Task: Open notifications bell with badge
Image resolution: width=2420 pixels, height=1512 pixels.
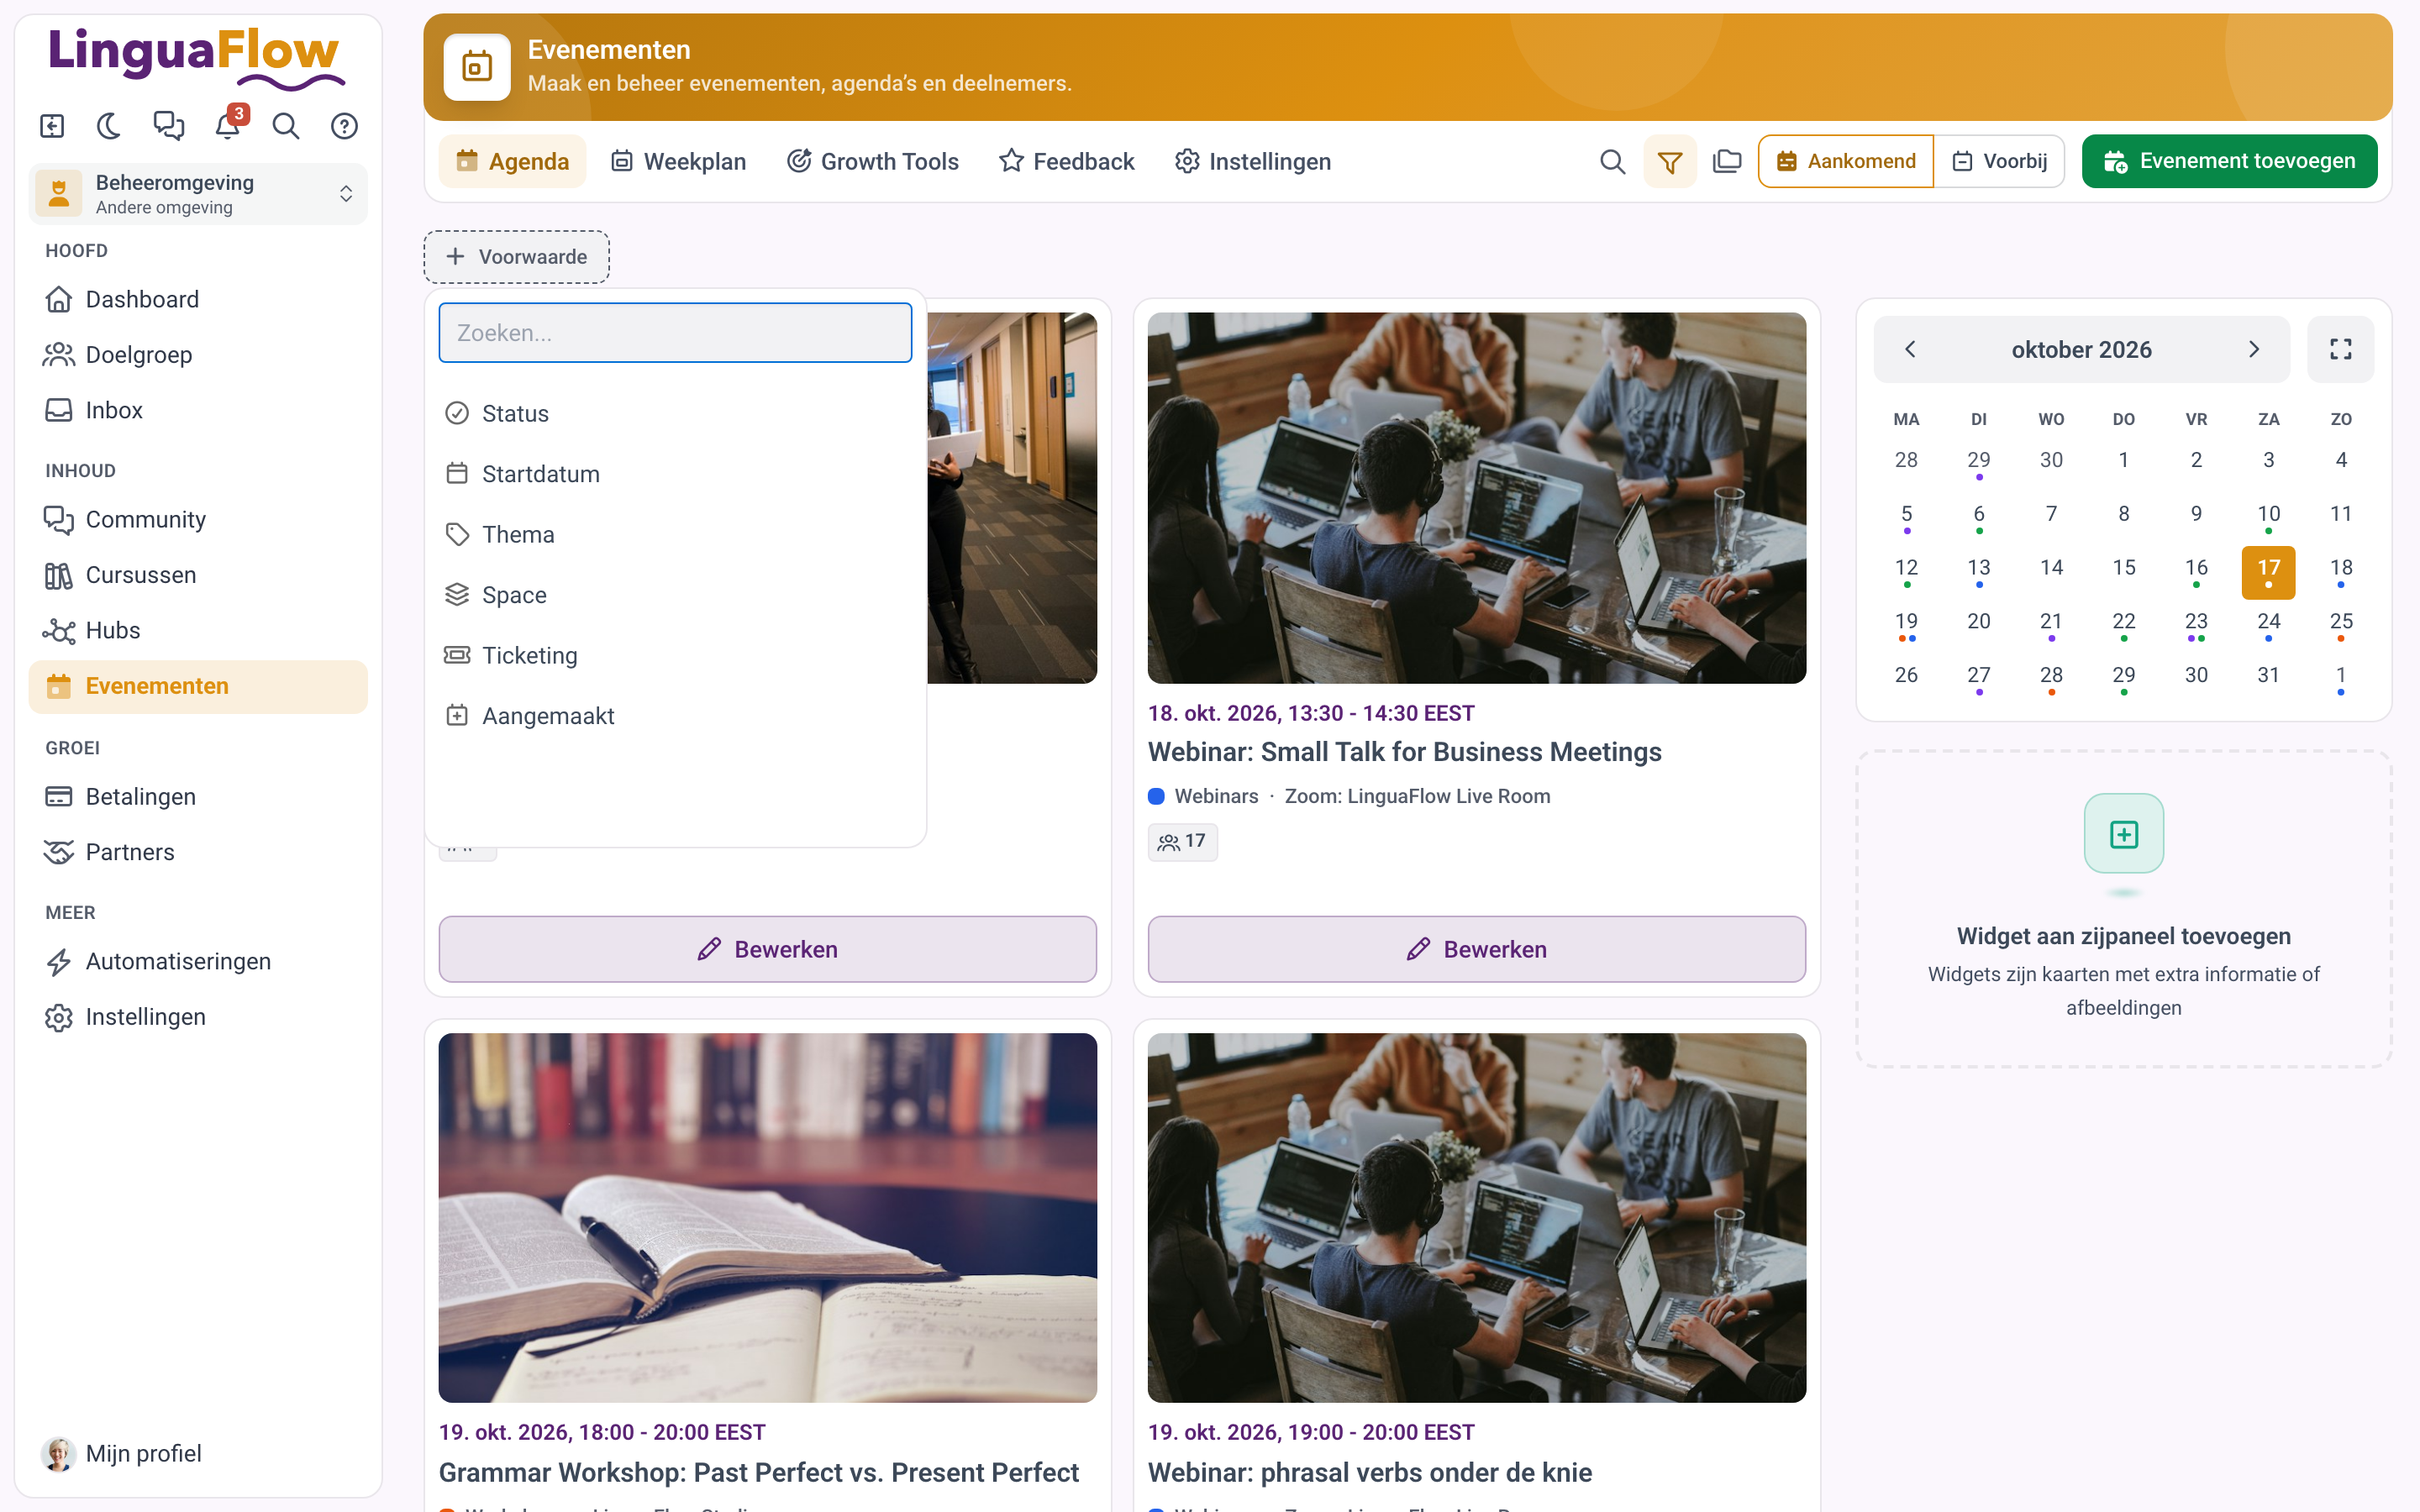Action: 228,126
